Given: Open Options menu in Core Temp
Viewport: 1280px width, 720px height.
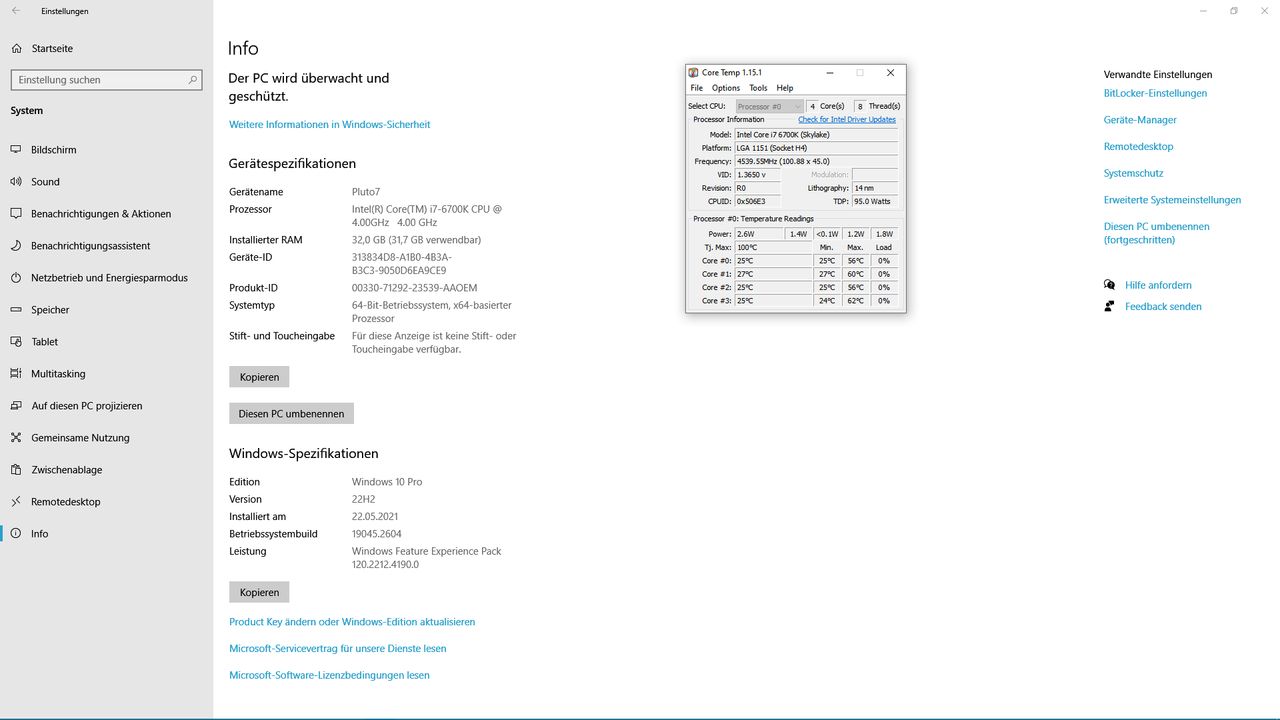Looking at the screenshot, I should (726, 88).
